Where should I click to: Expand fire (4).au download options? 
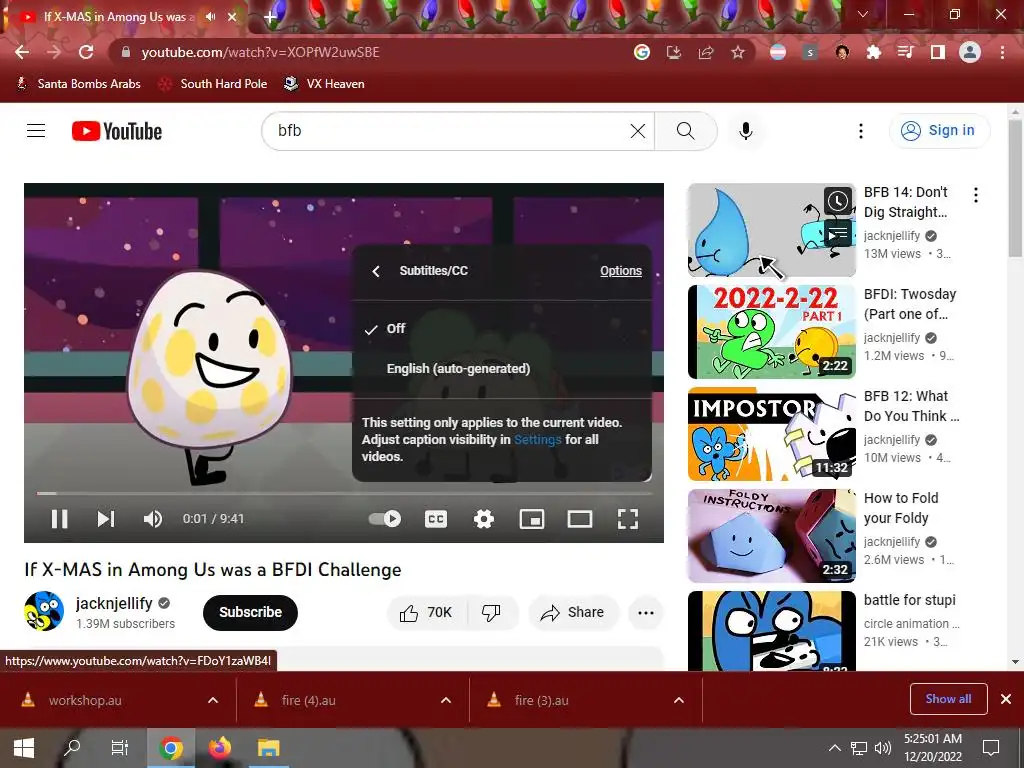click(446, 700)
